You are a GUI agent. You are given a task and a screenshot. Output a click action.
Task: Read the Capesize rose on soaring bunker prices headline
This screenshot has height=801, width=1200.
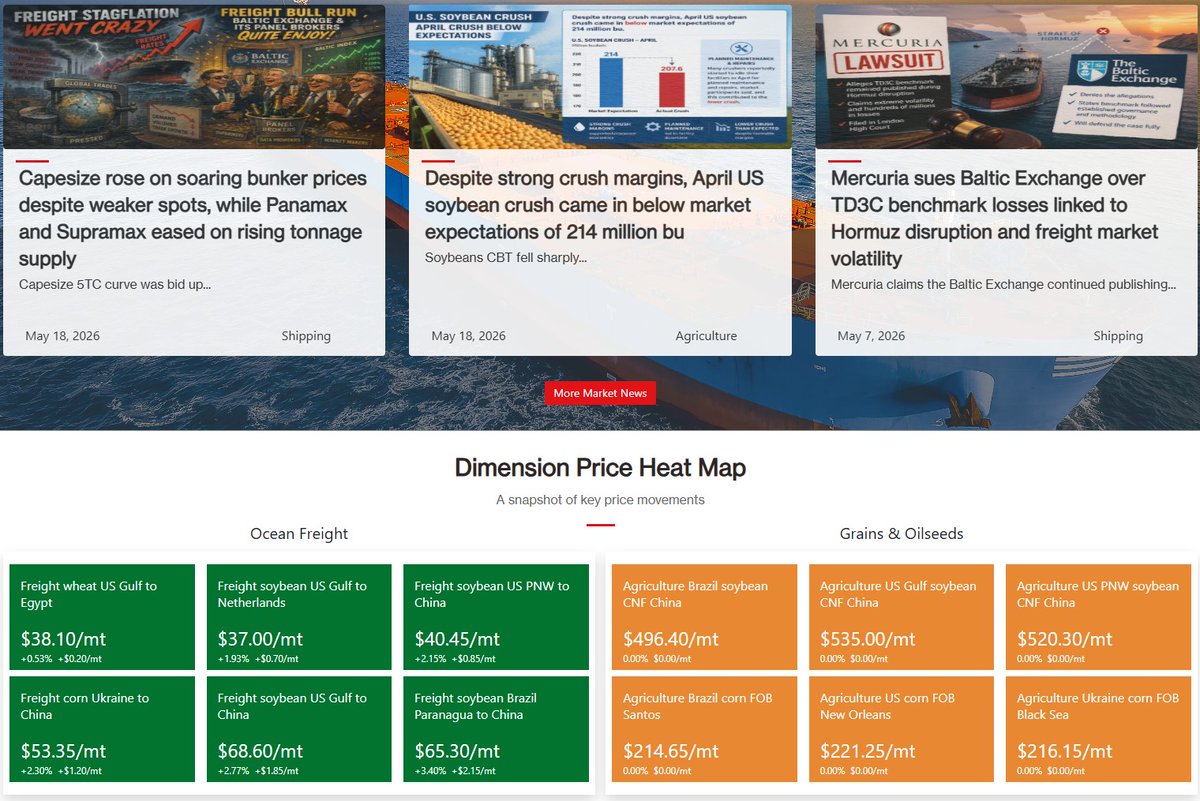coord(193,218)
